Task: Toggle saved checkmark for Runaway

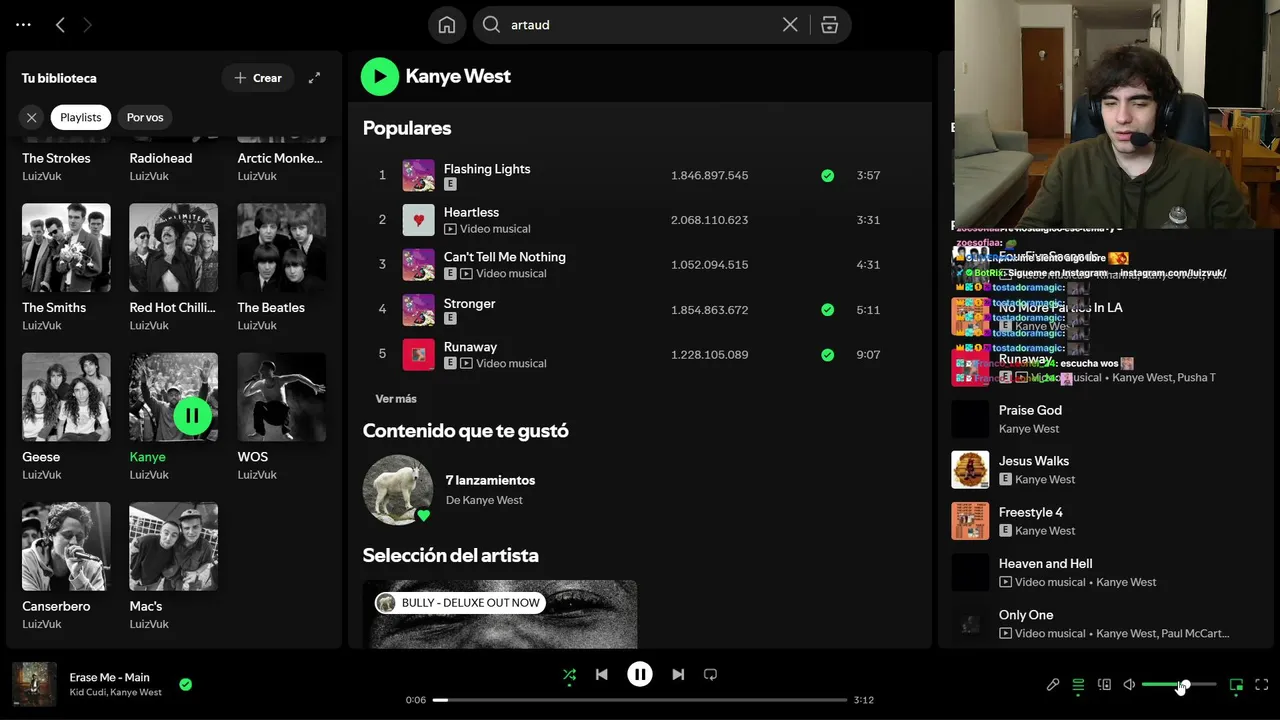Action: [827, 355]
